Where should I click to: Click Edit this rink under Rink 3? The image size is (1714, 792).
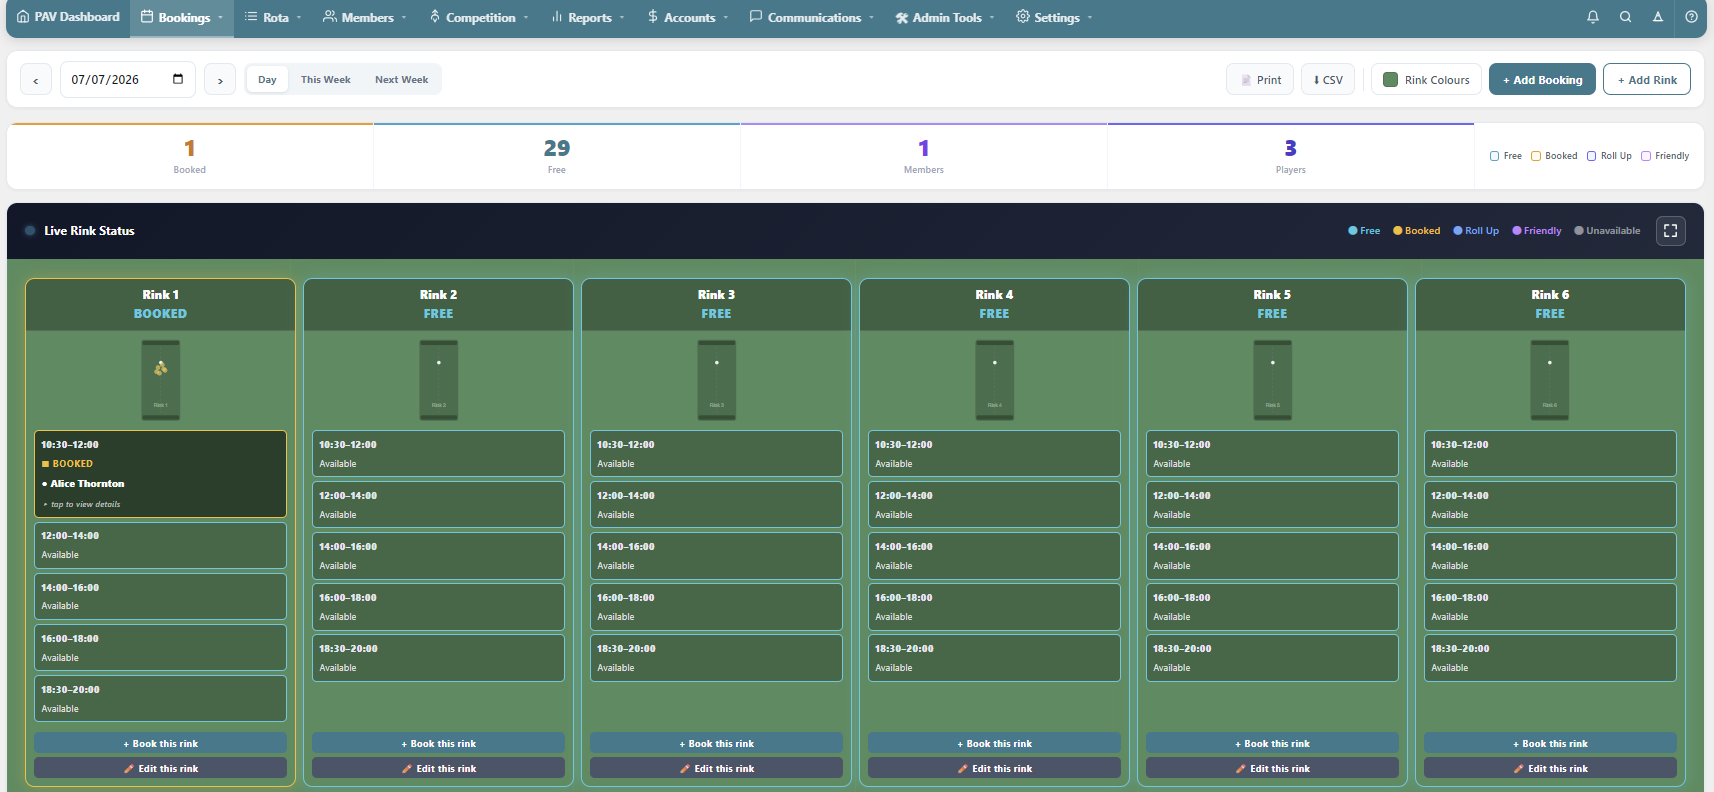tap(716, 768)
